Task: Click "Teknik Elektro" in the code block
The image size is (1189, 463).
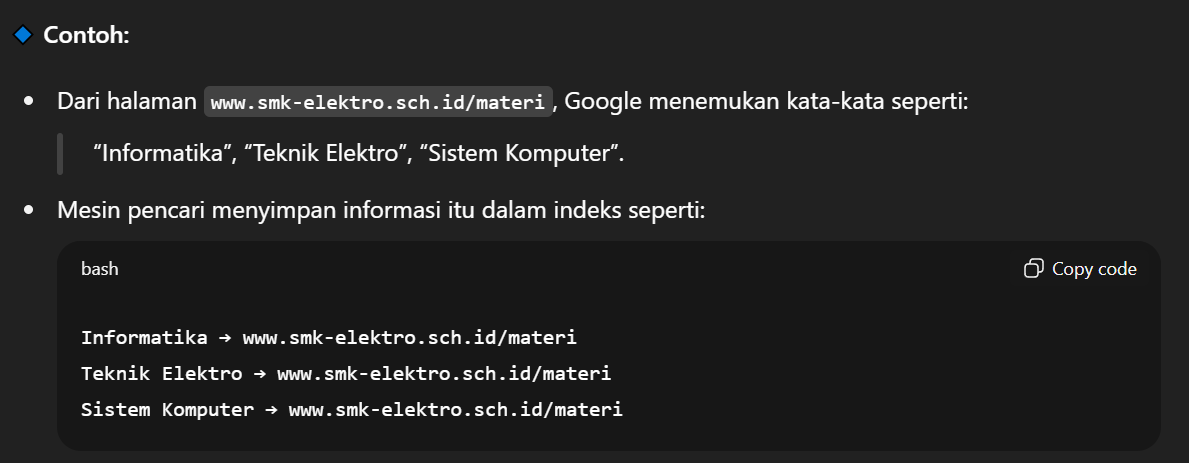Action: [161, 374]
